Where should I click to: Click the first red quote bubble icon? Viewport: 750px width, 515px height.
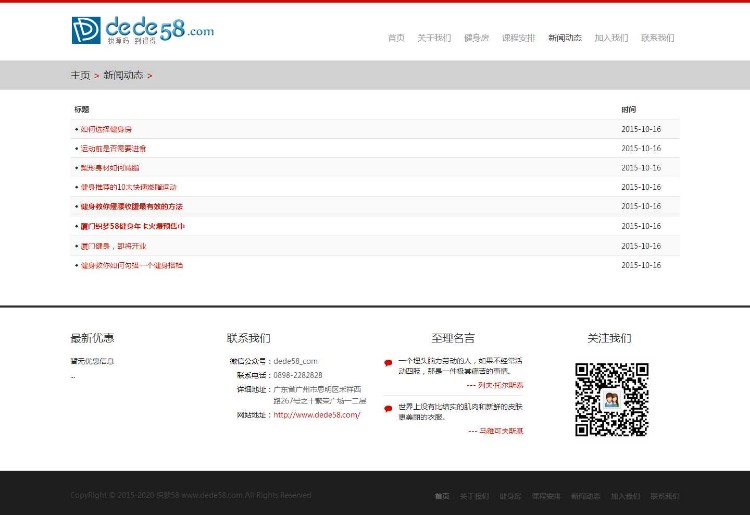[388, 363]
